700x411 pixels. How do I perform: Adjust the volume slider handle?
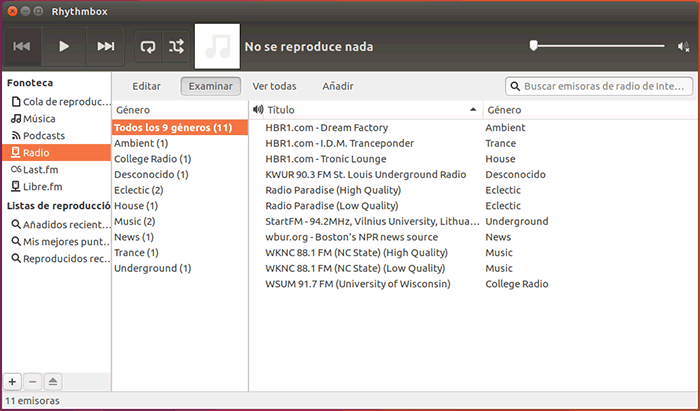point(533,46)
